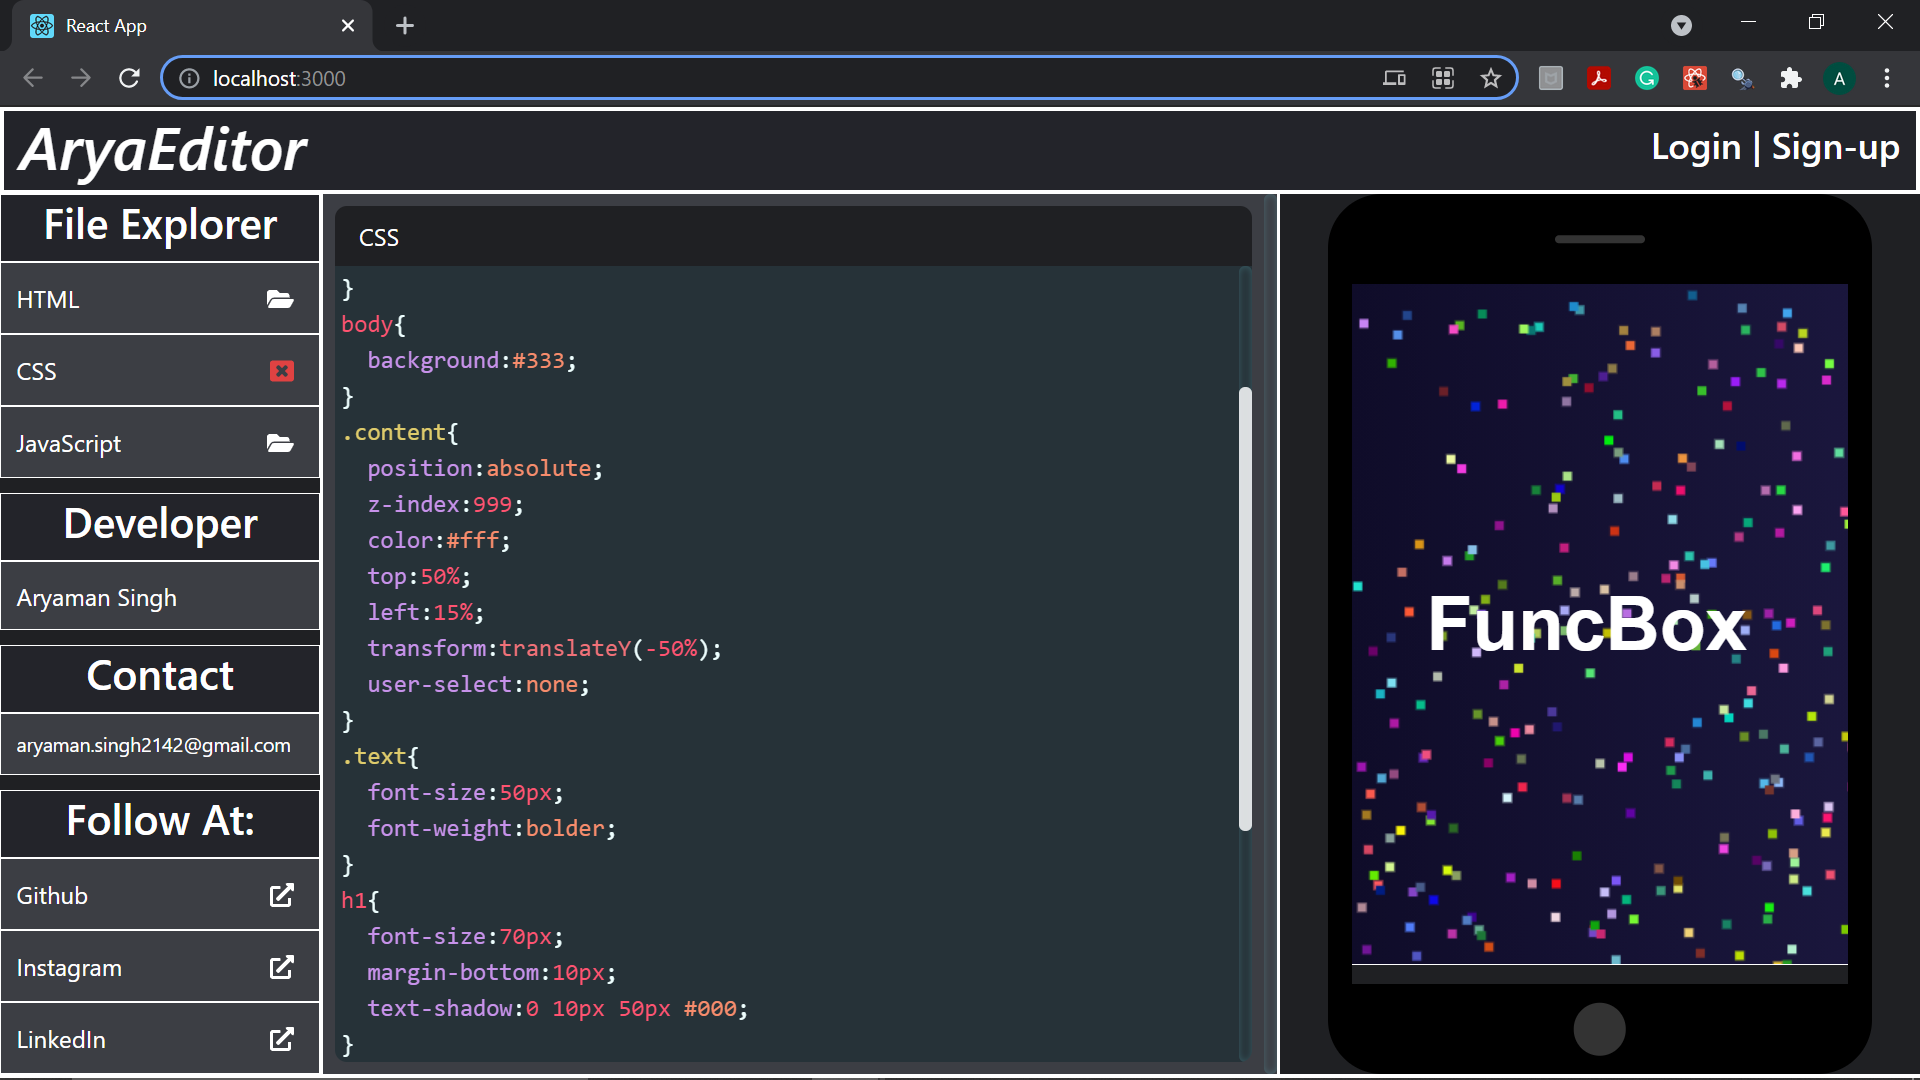Click the phone preview home button
Viewport: 1920px width, 1080px height.
1599,1029
